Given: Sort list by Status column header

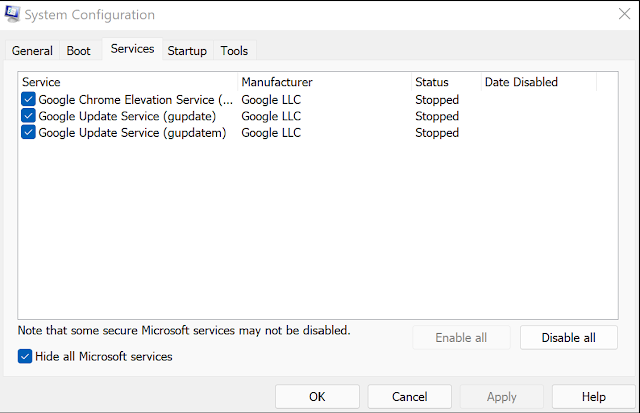Looking at the screenshot, I should click(445, 82).
